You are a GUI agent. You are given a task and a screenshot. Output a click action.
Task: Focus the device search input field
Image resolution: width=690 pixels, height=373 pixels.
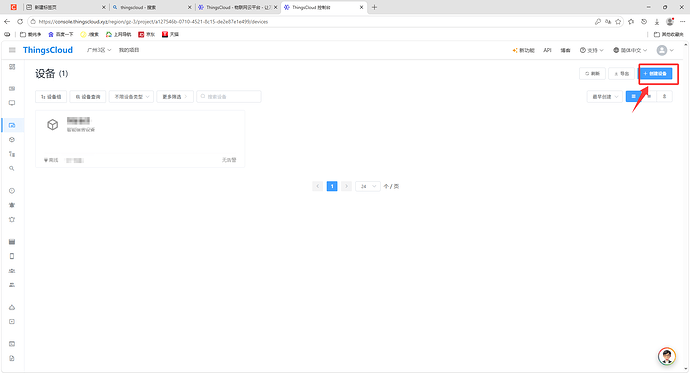(229, 96)
